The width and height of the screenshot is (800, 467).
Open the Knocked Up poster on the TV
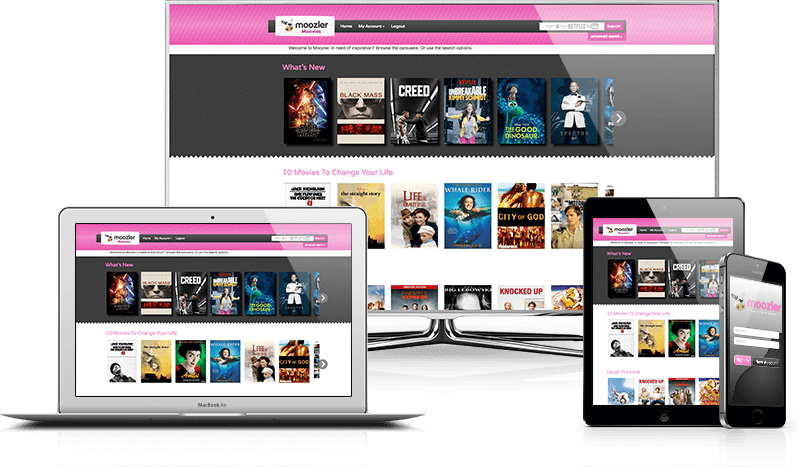point(521,298)
